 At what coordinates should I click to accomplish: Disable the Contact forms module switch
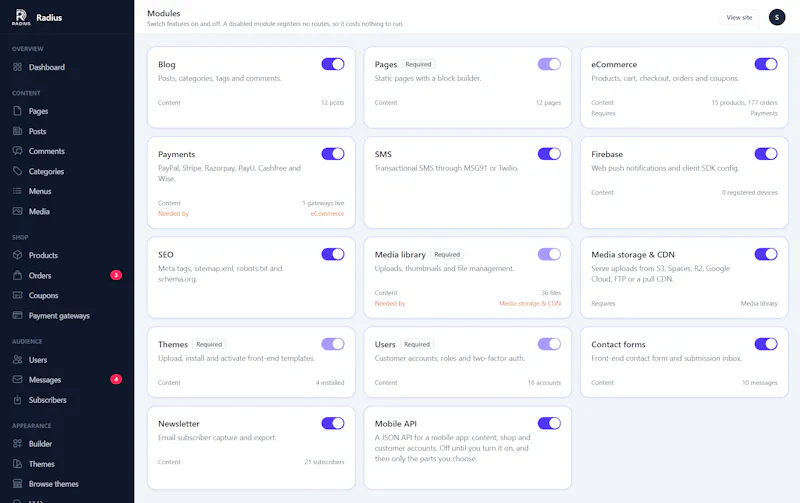coord(766,344)
